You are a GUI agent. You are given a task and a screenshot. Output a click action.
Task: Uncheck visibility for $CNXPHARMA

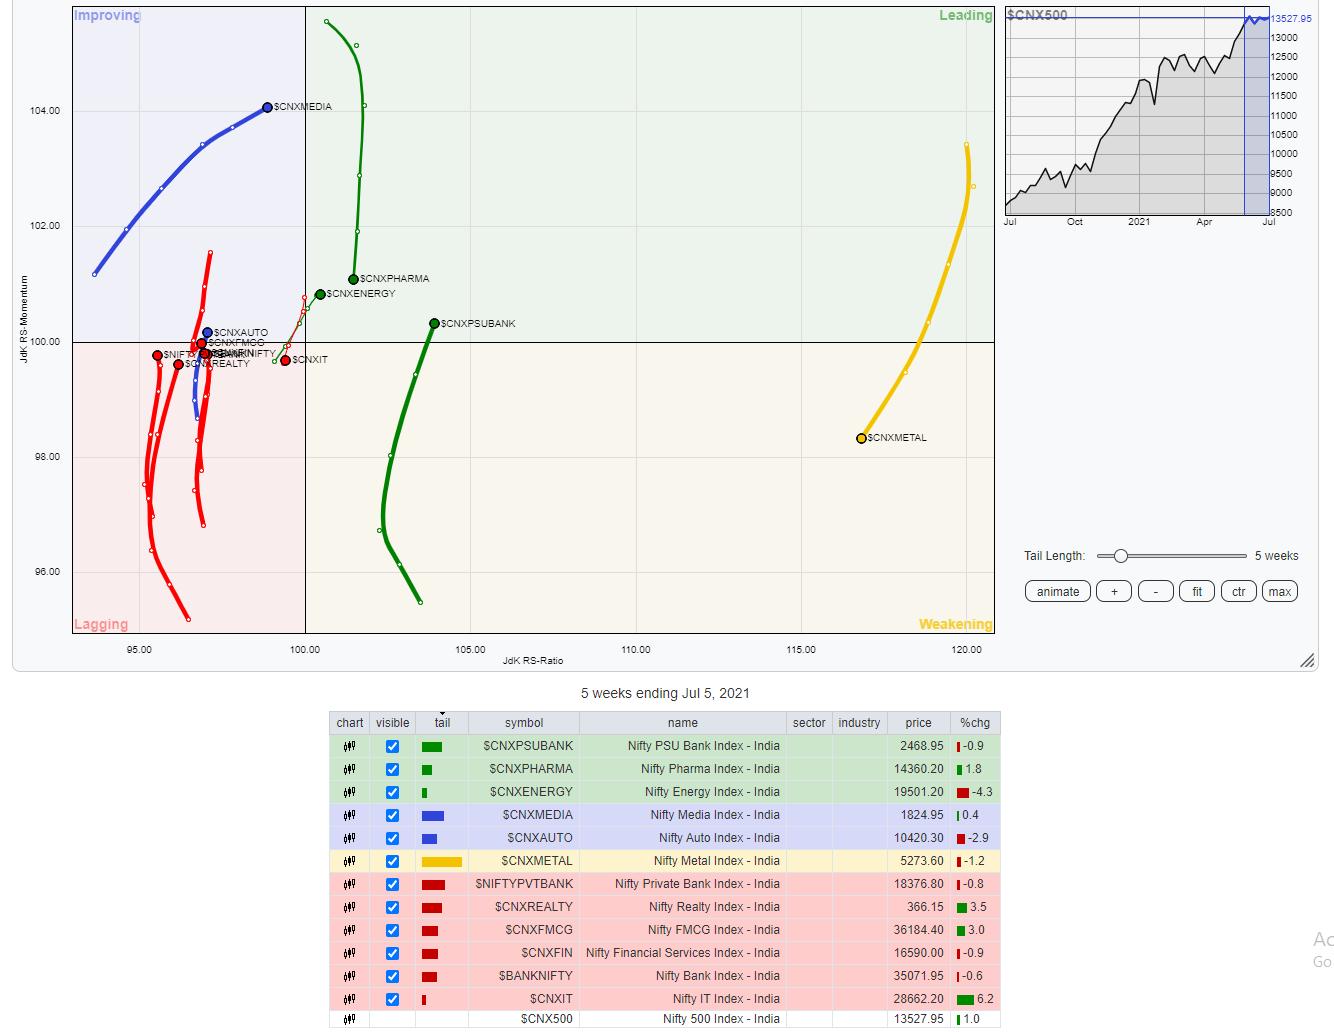coord(392,769)
